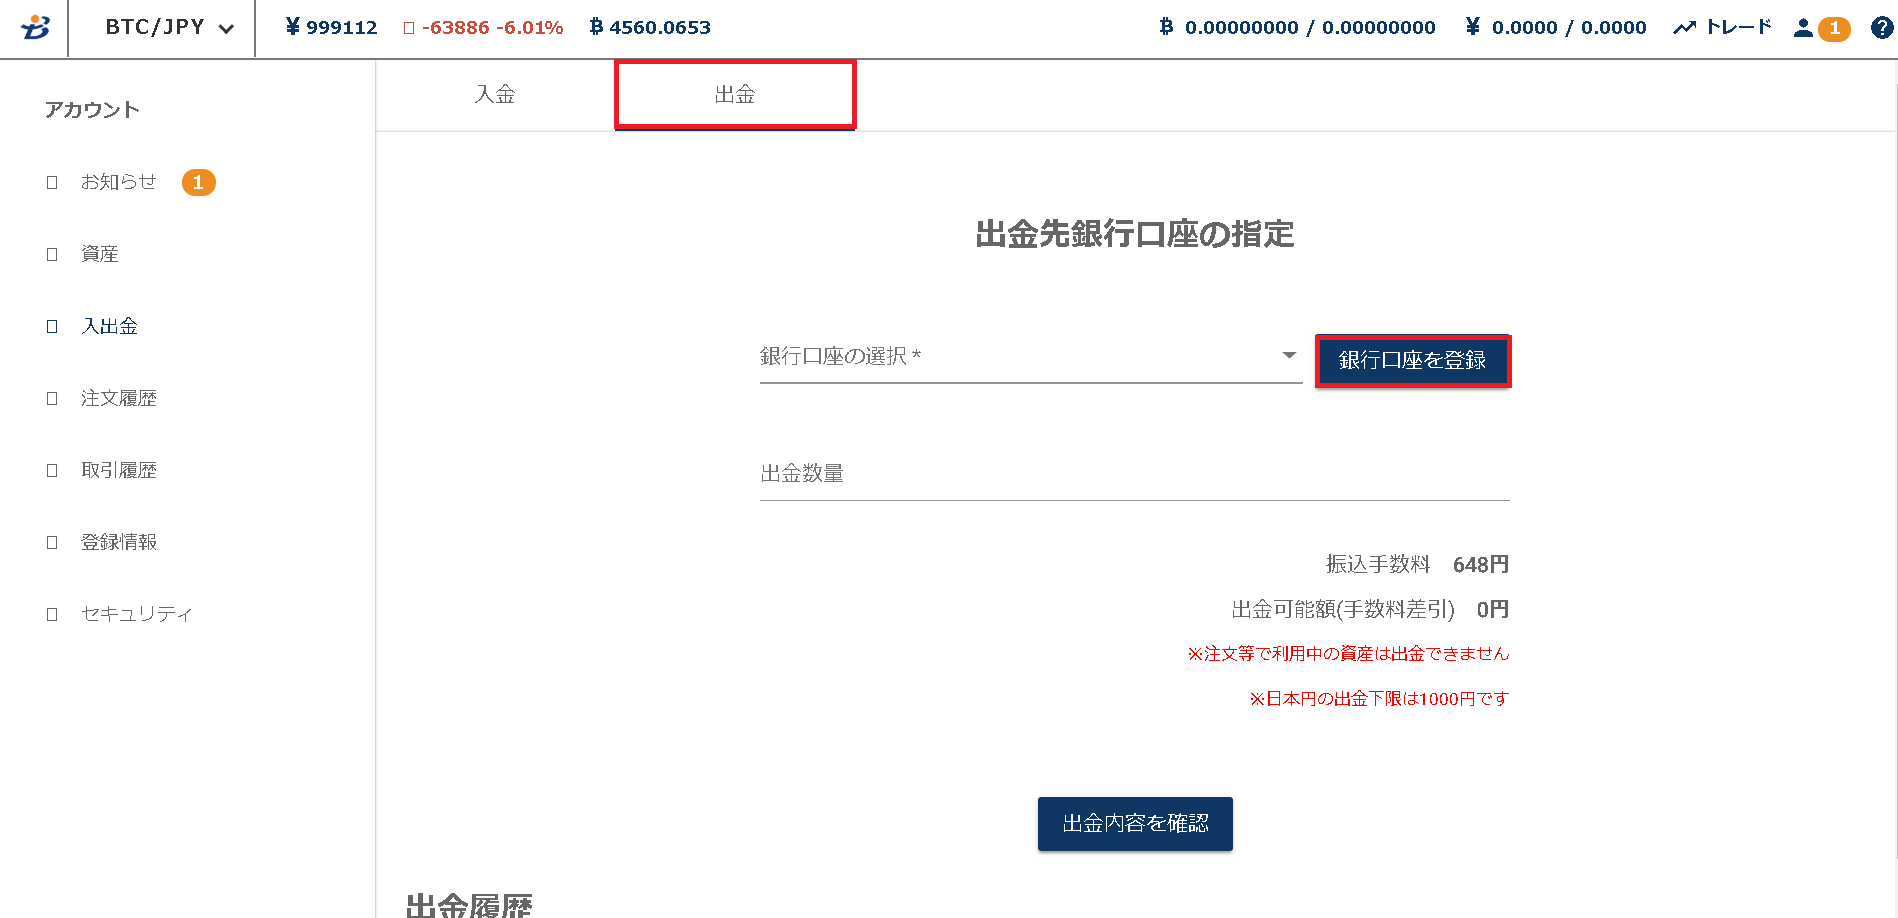The width and height of the screenshot is (1898, 918).
Task: Open セキュリティ settings in sidebar
Action: click(x=136, y=614)
